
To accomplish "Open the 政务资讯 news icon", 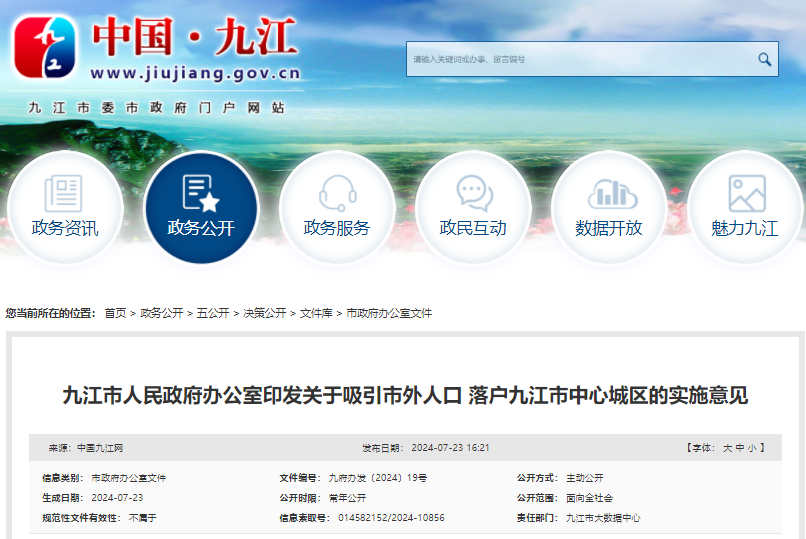I will [64, 194].
